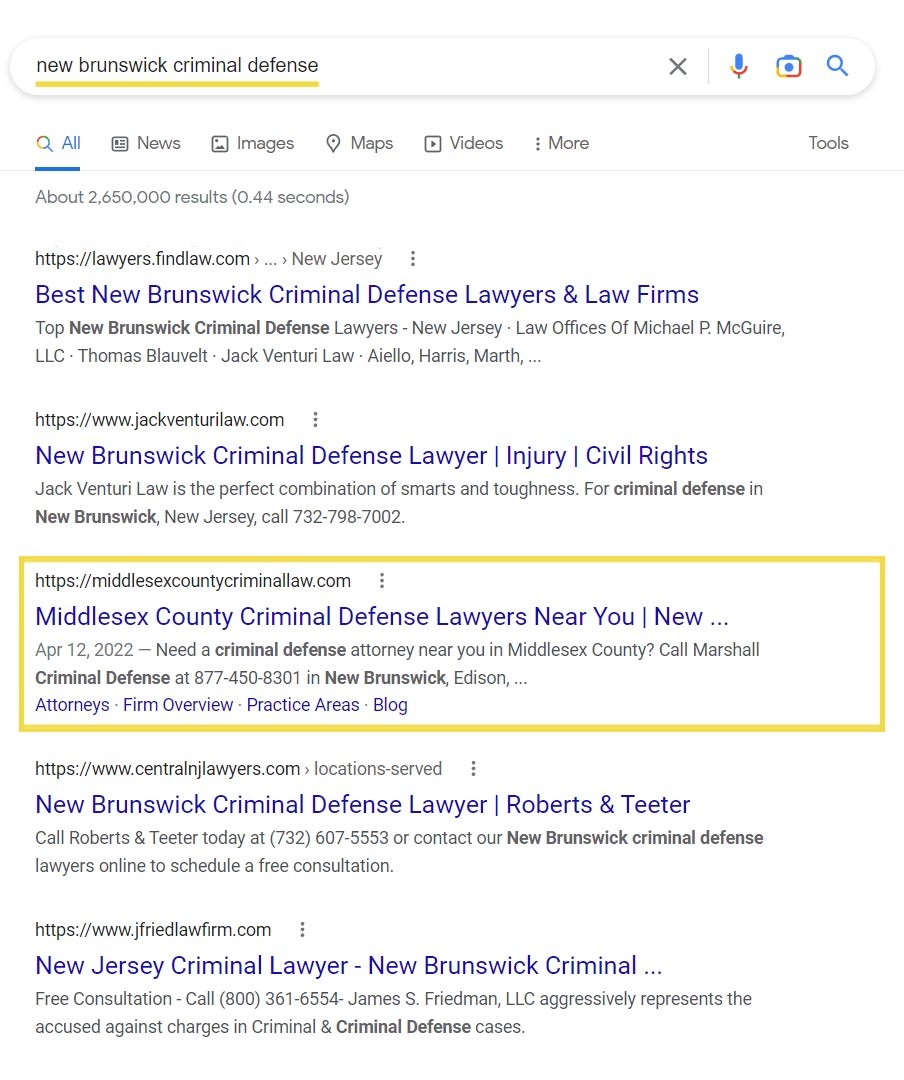Screen dimensions: 904x1080
Task: Expand the More search filters menu
Action: 561,143
